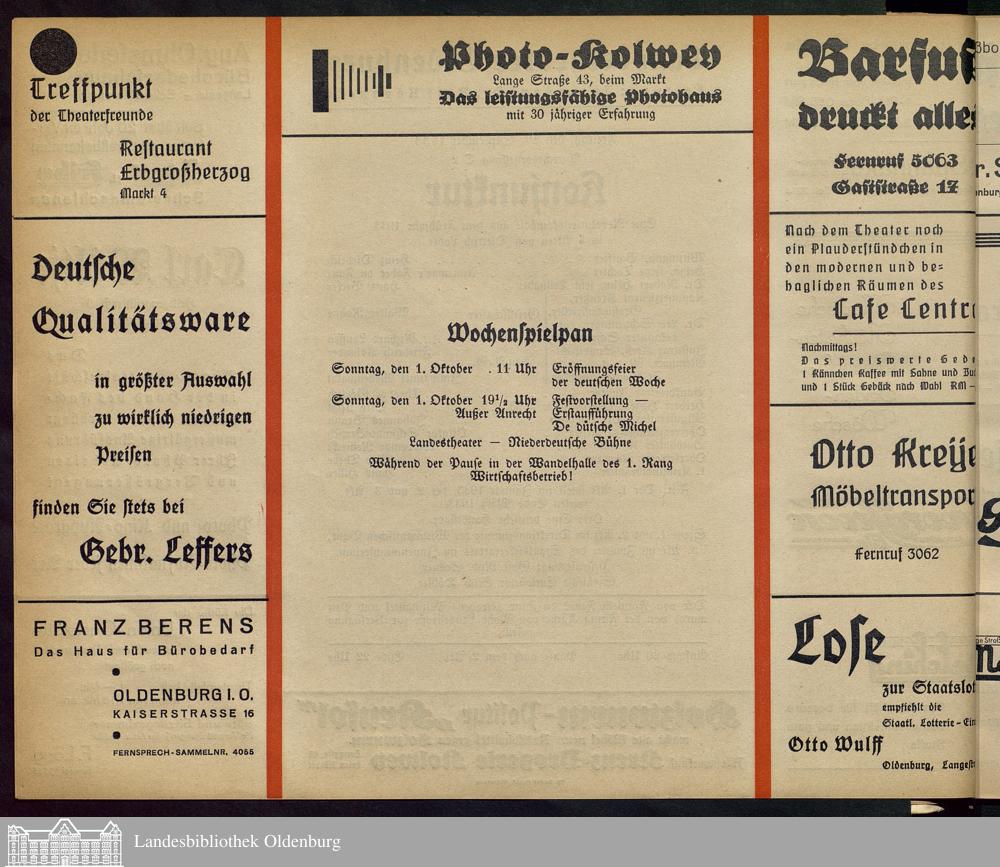Click the Landesbibliothek Oldenburg building logo
Image resolution: width=1000 pixels, height=867 pixels.
64,842
